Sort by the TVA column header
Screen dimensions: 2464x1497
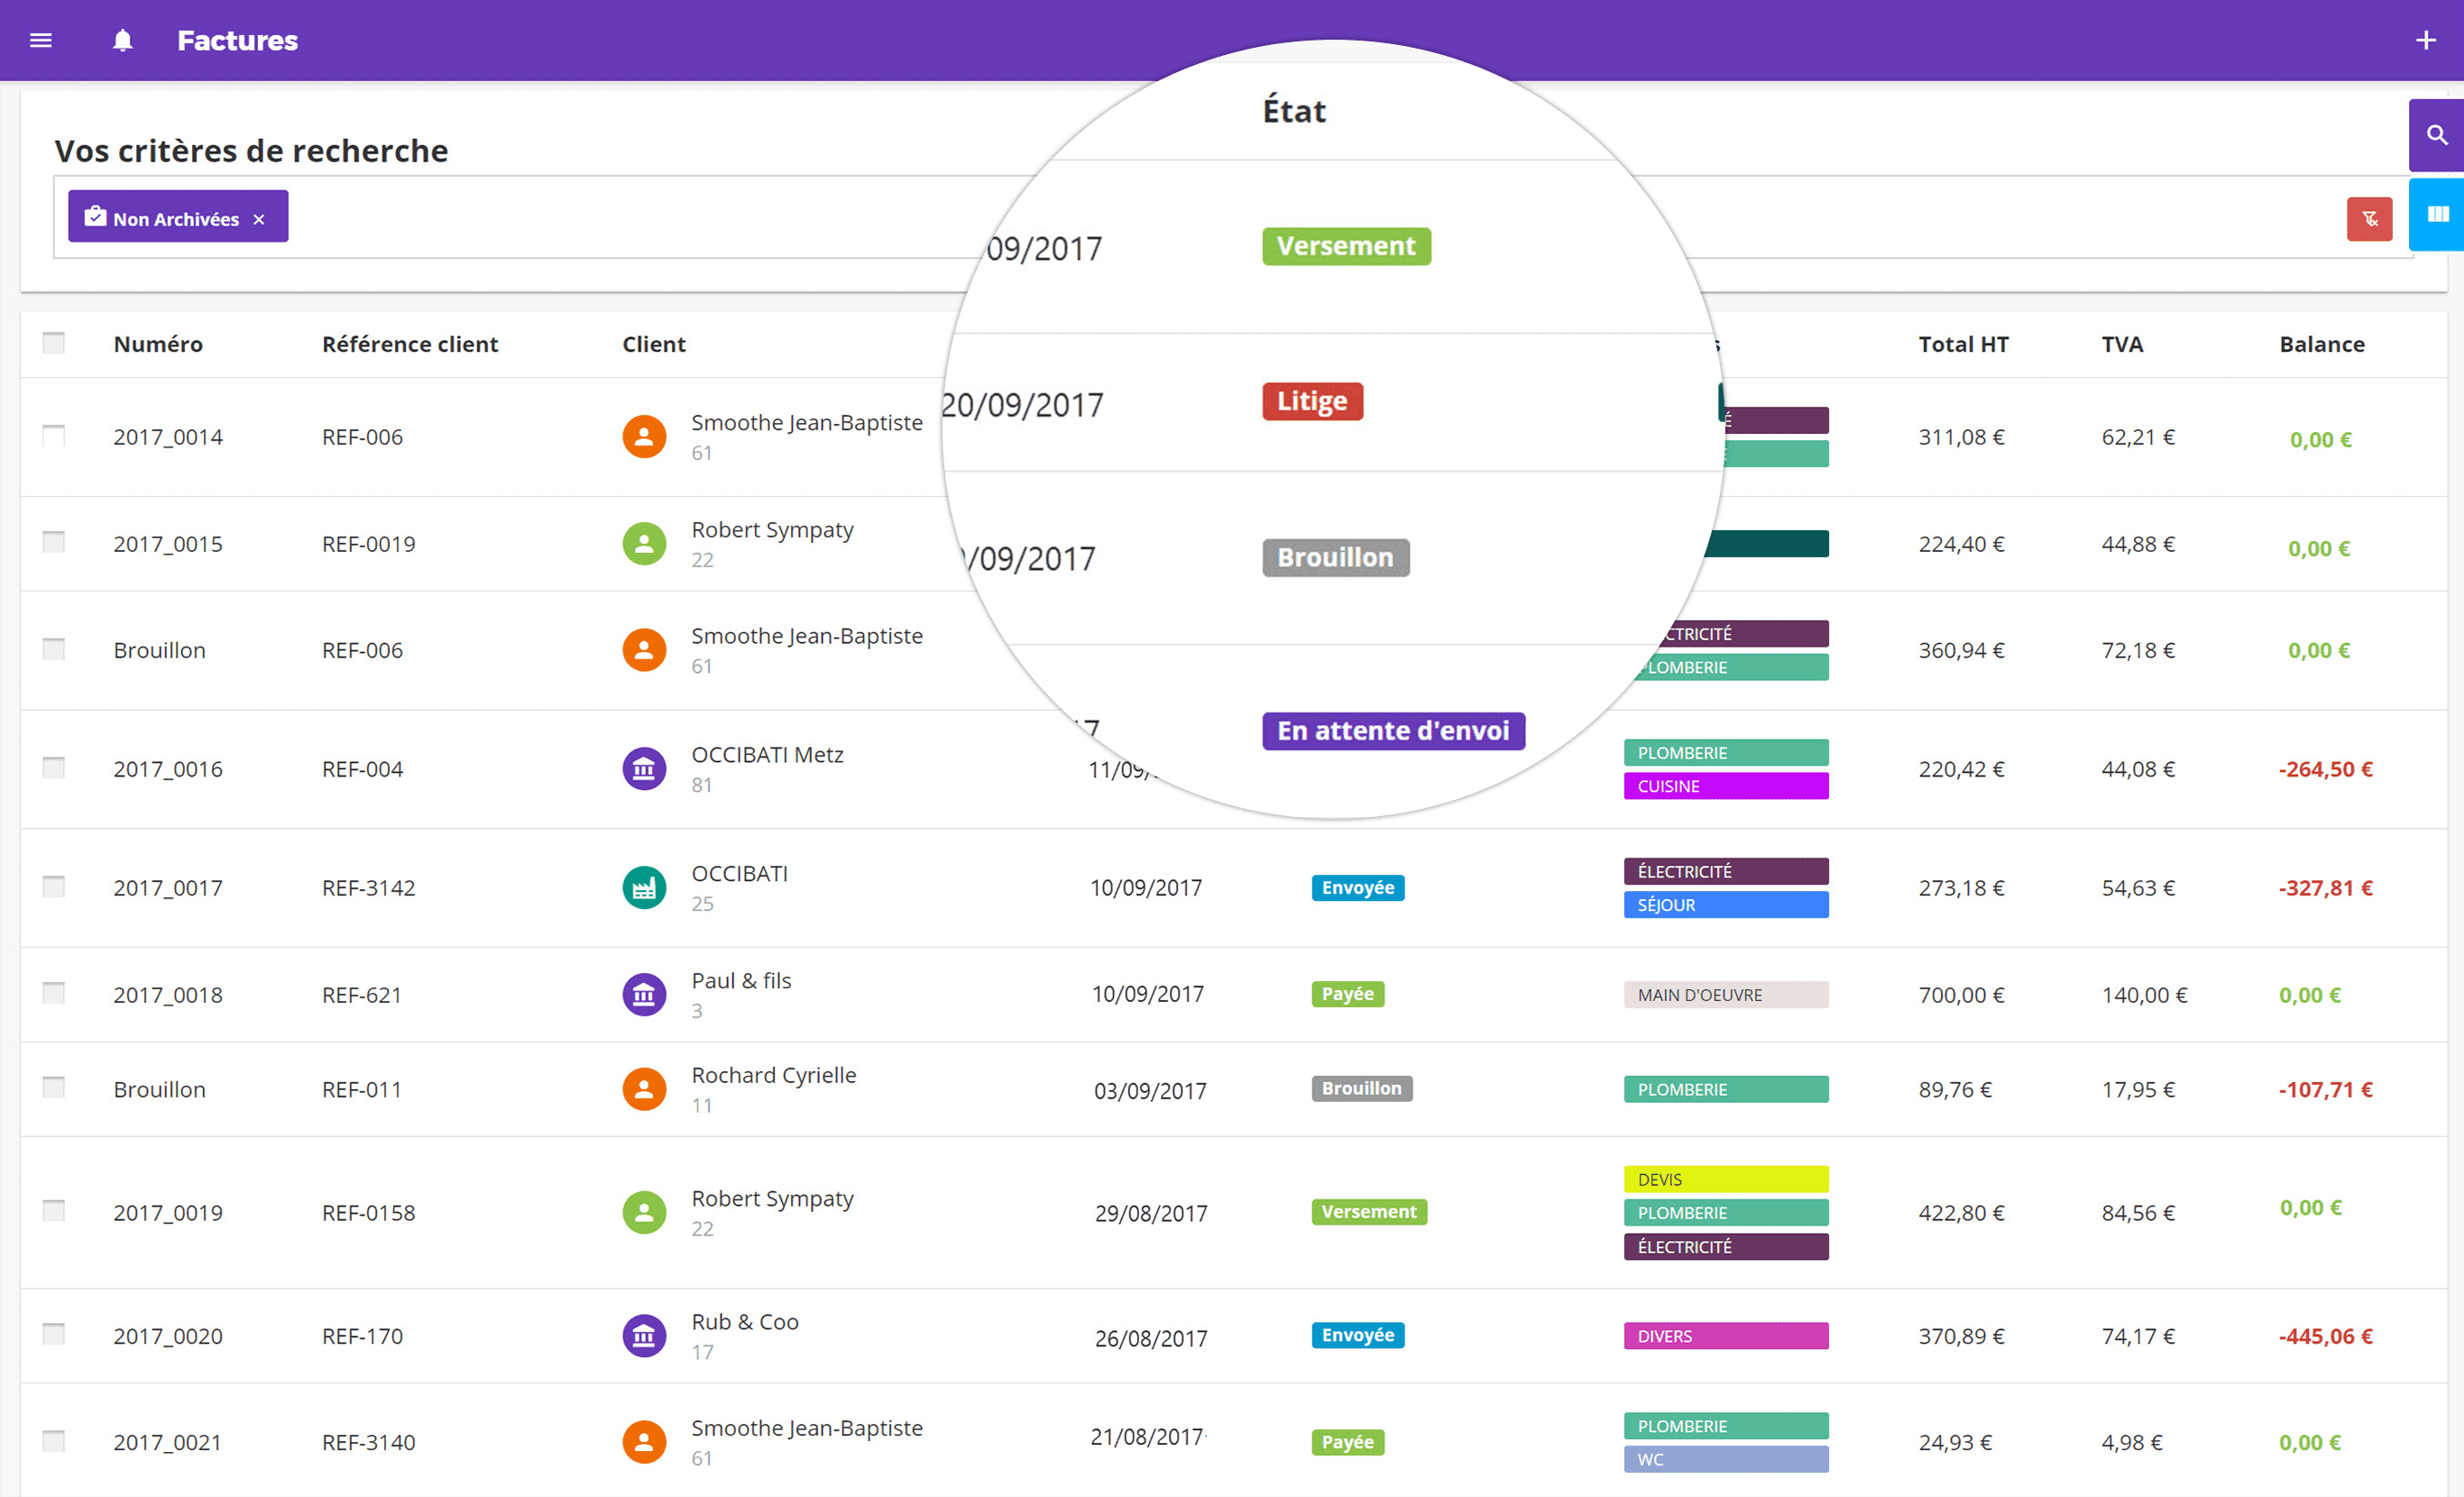click(2122, 344)
